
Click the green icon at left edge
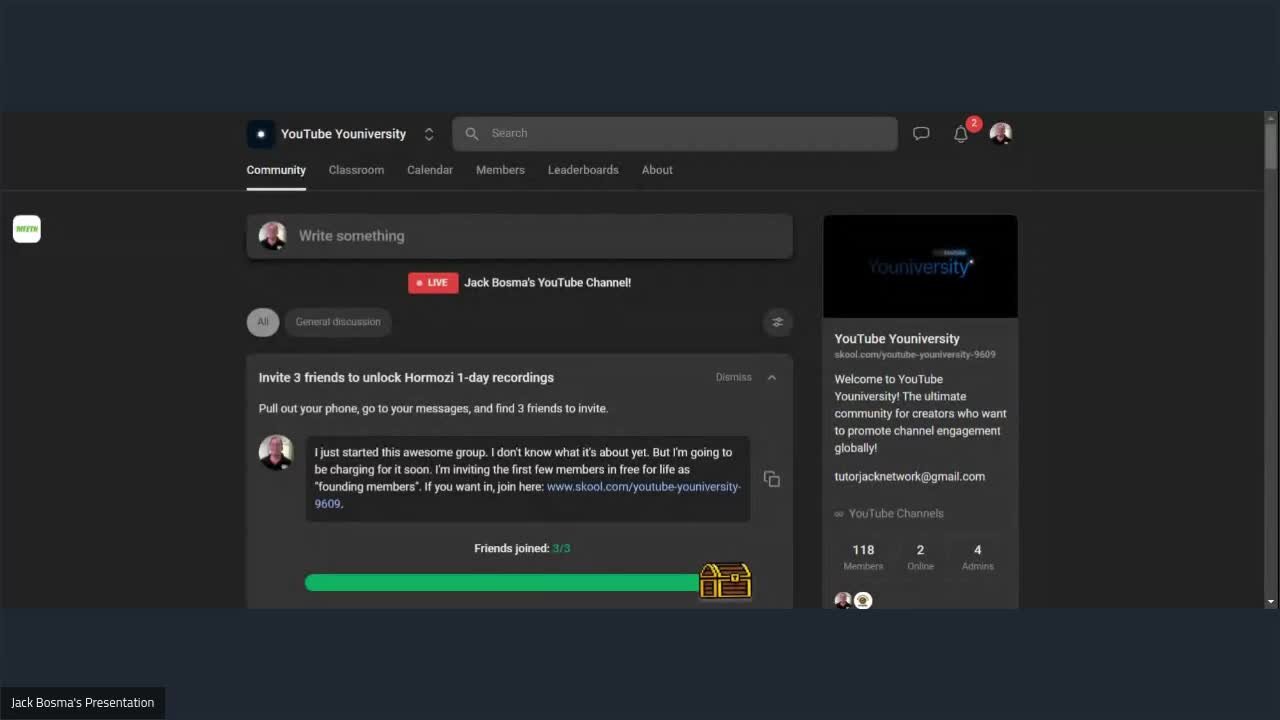click(x=27, y=229)
